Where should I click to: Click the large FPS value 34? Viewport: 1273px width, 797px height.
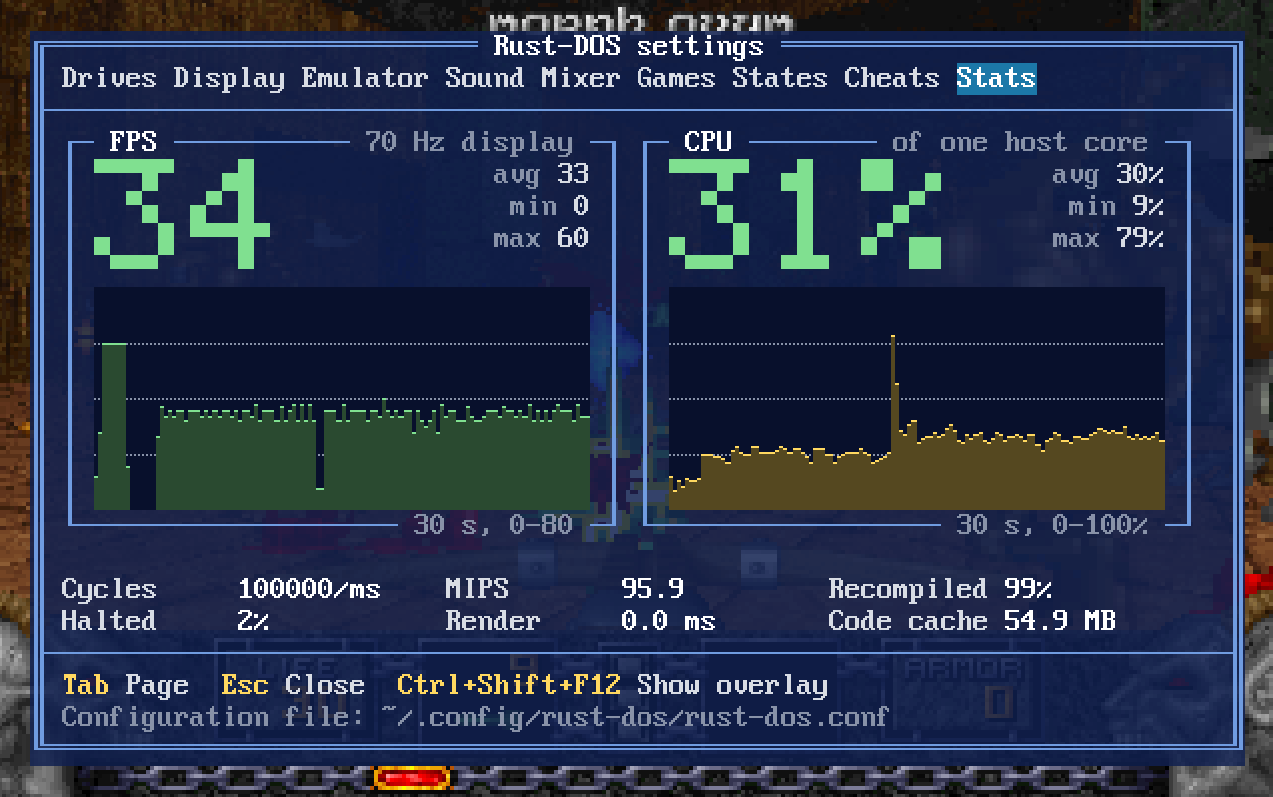click(183, 214)
